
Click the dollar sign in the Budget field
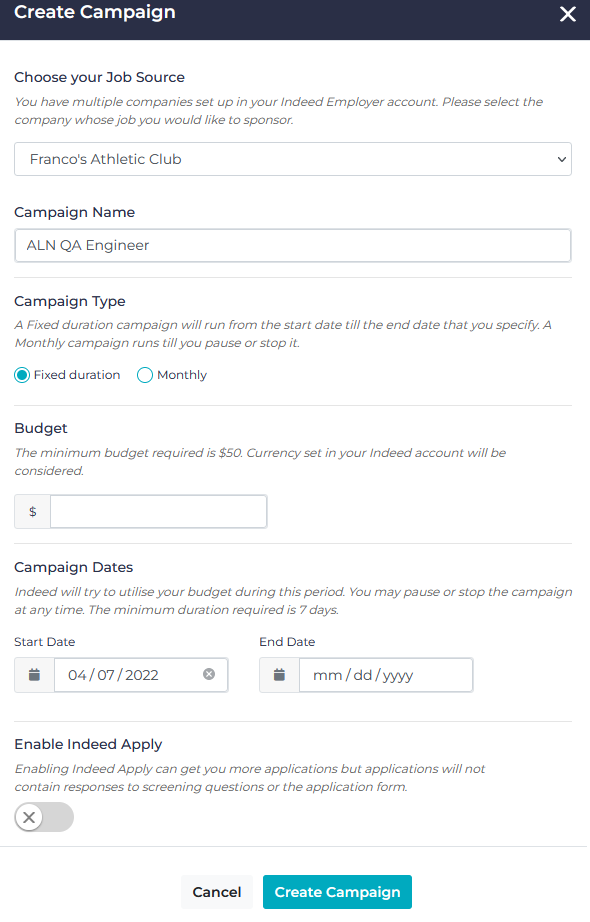31,511
